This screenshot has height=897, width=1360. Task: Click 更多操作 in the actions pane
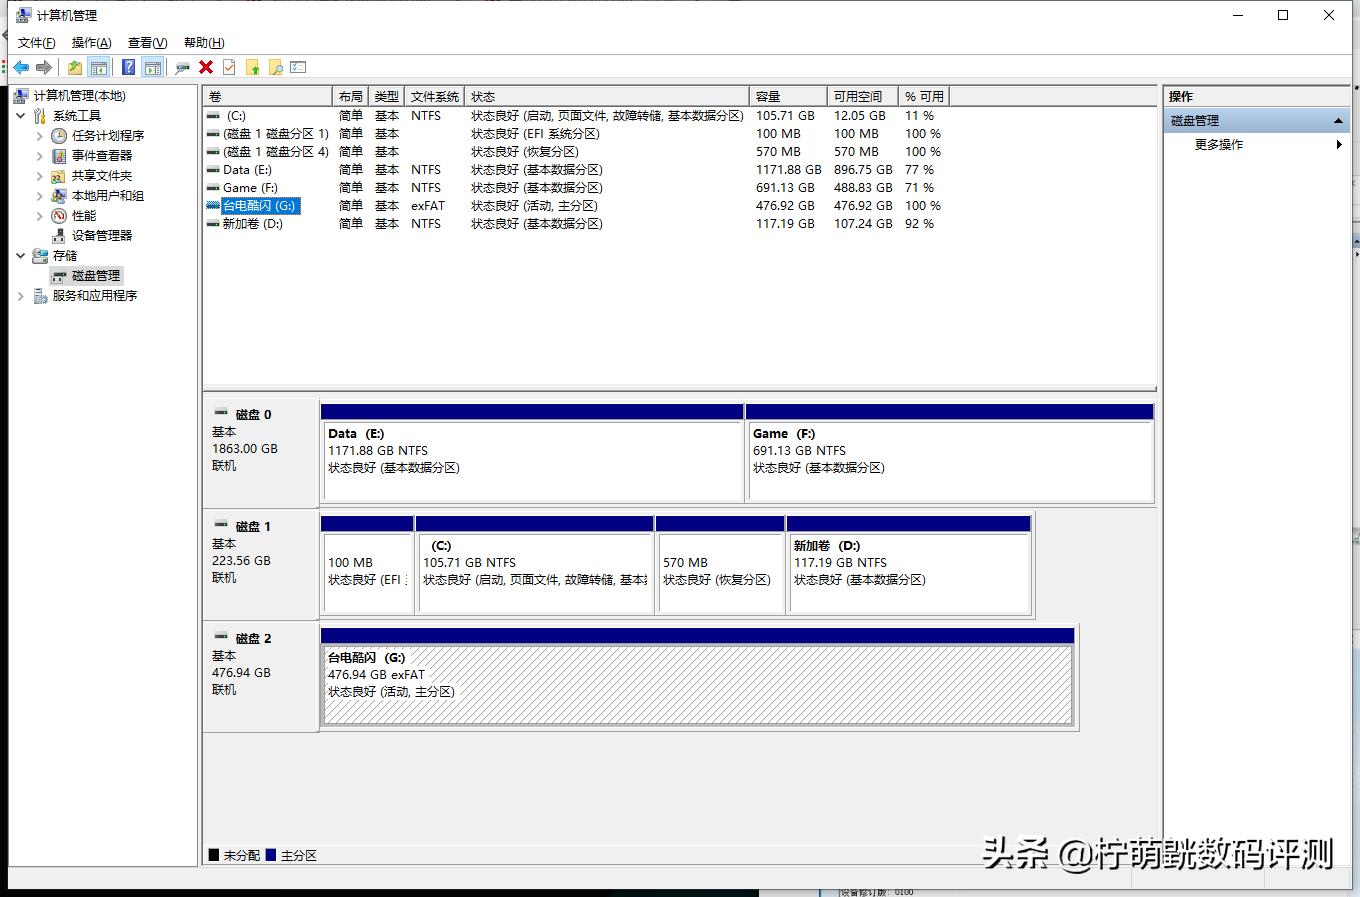click(x=1219, y=145)
